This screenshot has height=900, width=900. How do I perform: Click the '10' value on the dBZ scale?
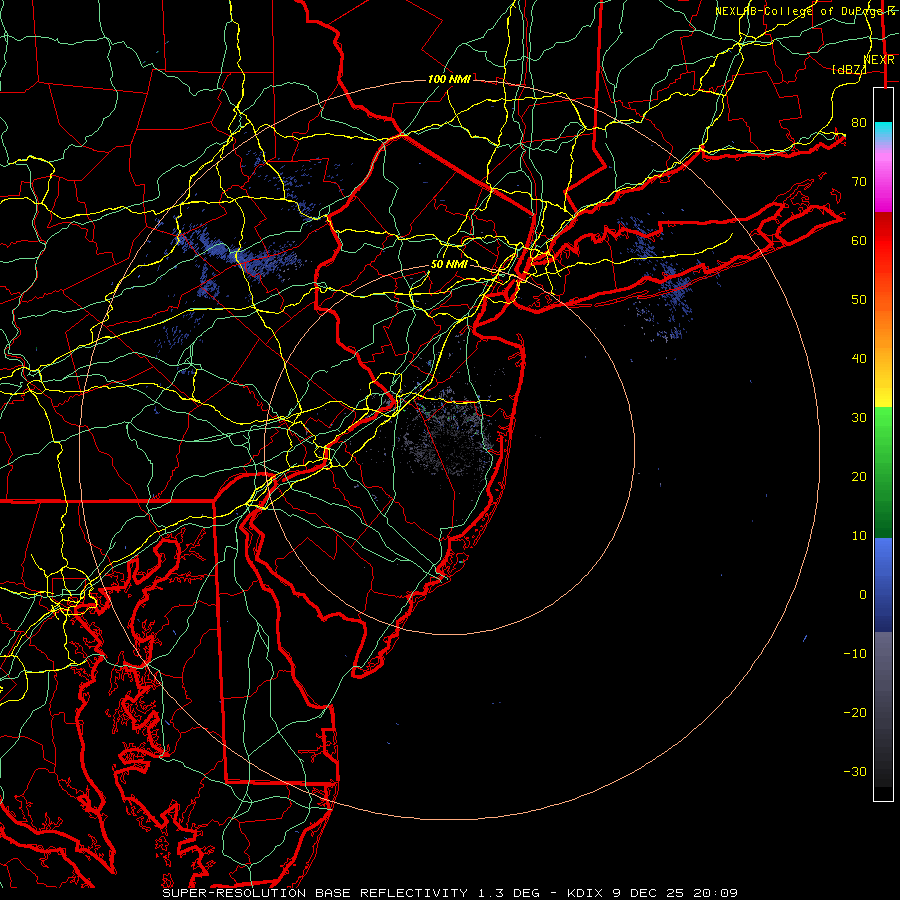coord(859,536)
